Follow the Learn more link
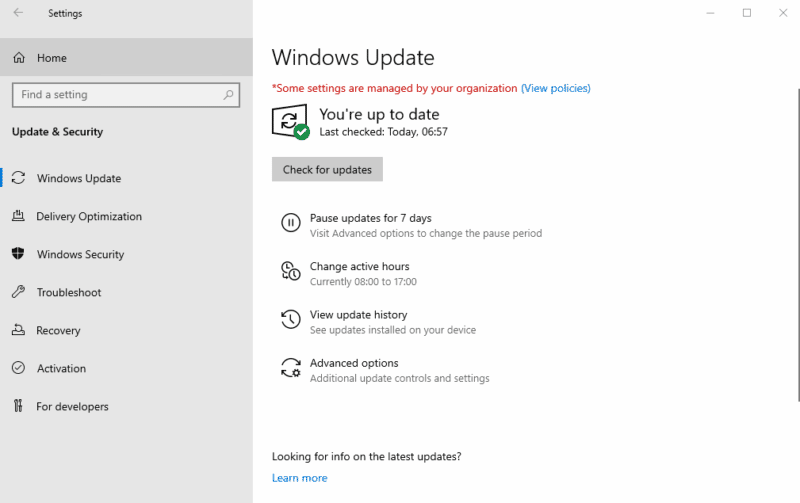The image size is (800, 503). pyautogui.click(x=299, y=478)
